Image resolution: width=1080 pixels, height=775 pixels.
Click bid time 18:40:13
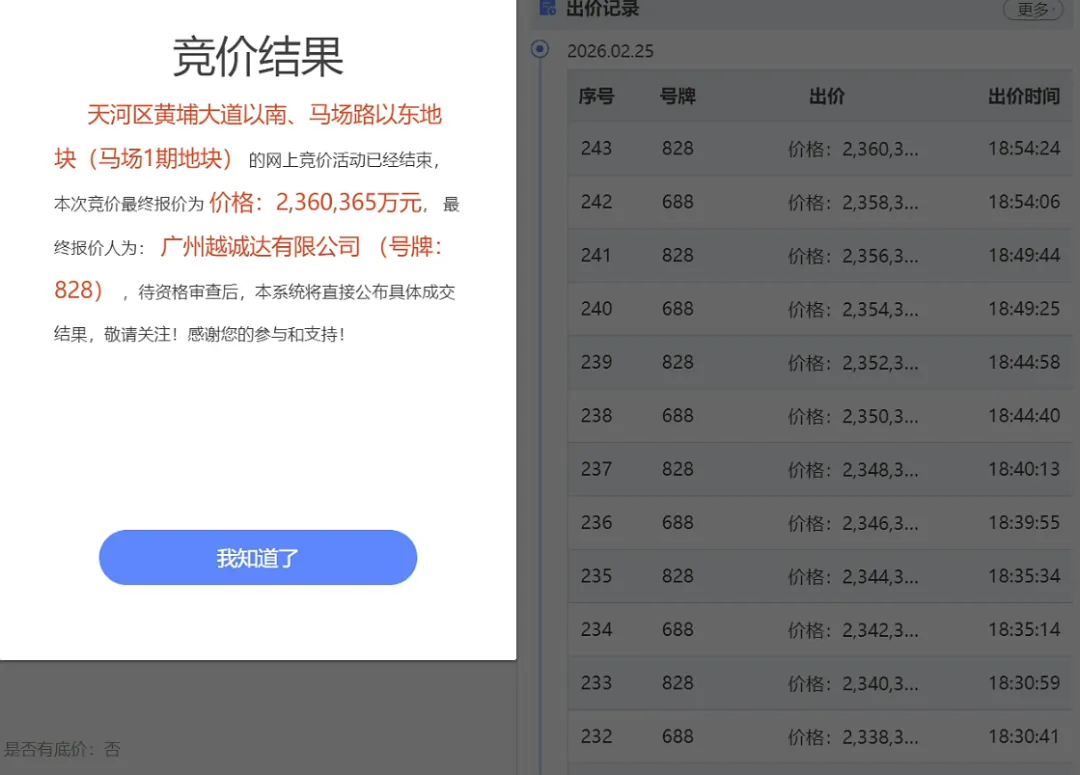[x=1024, y=469]
